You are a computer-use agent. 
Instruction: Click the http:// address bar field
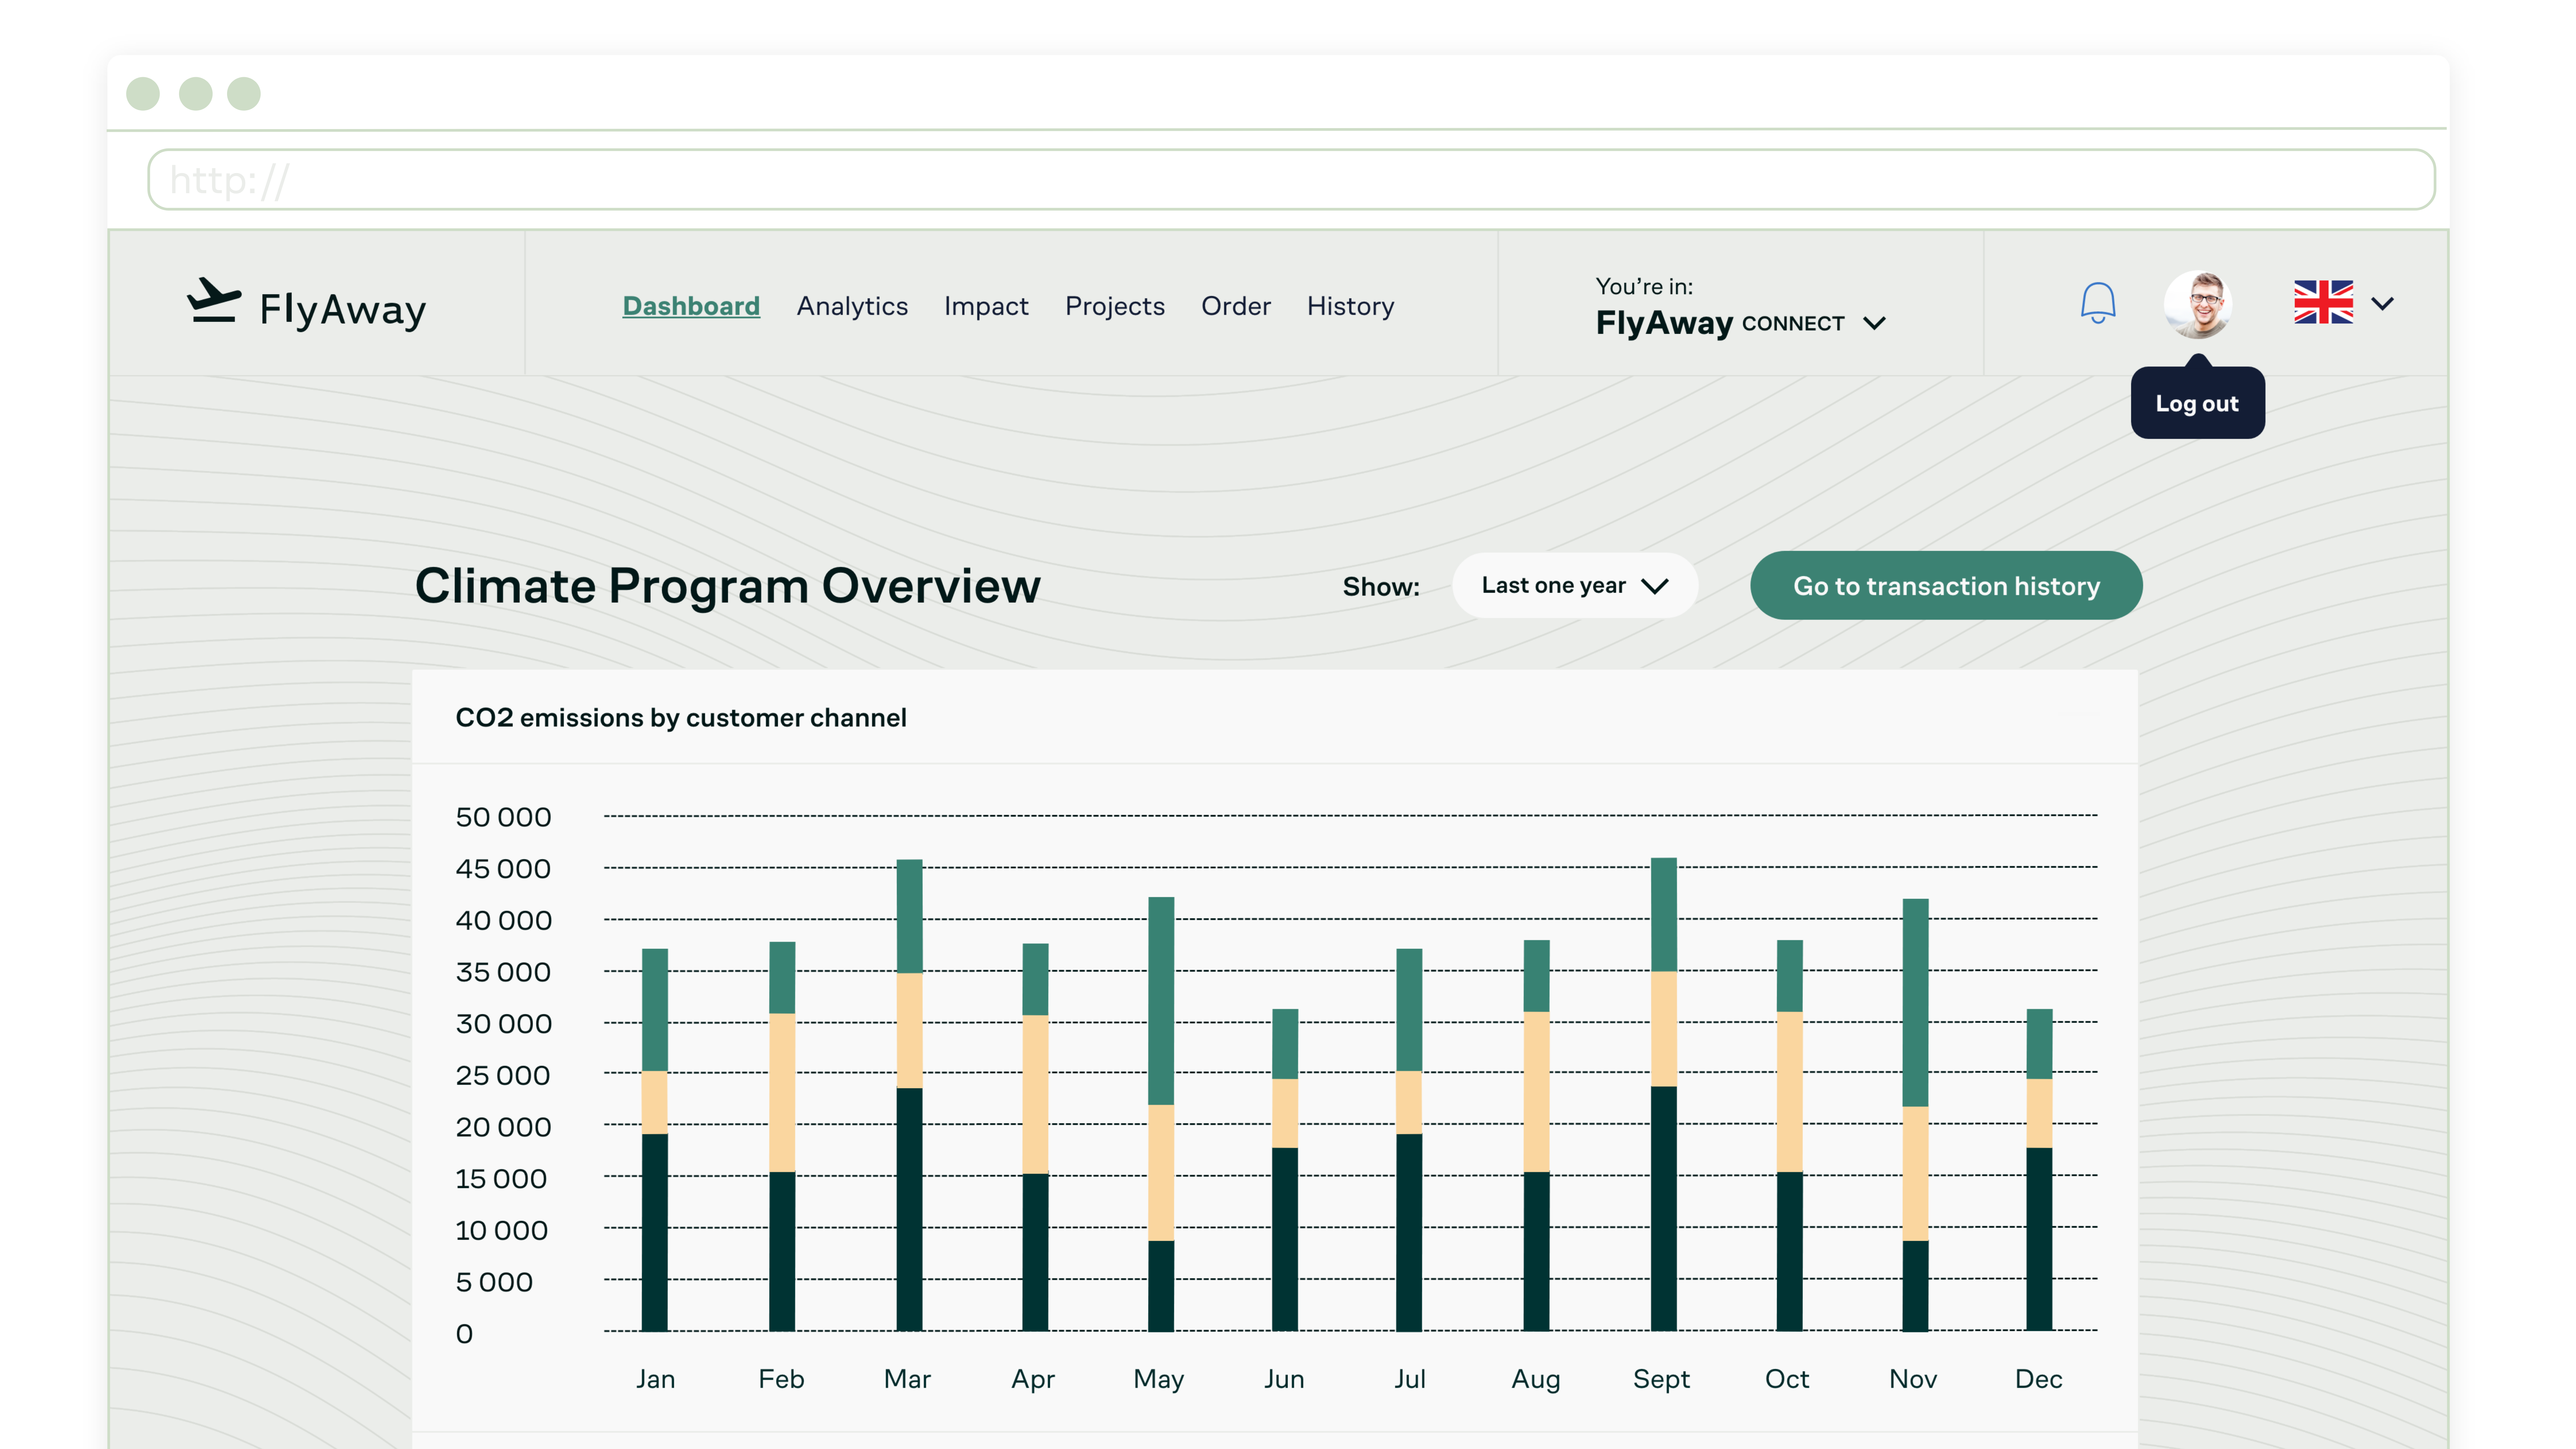[1290, 180]
